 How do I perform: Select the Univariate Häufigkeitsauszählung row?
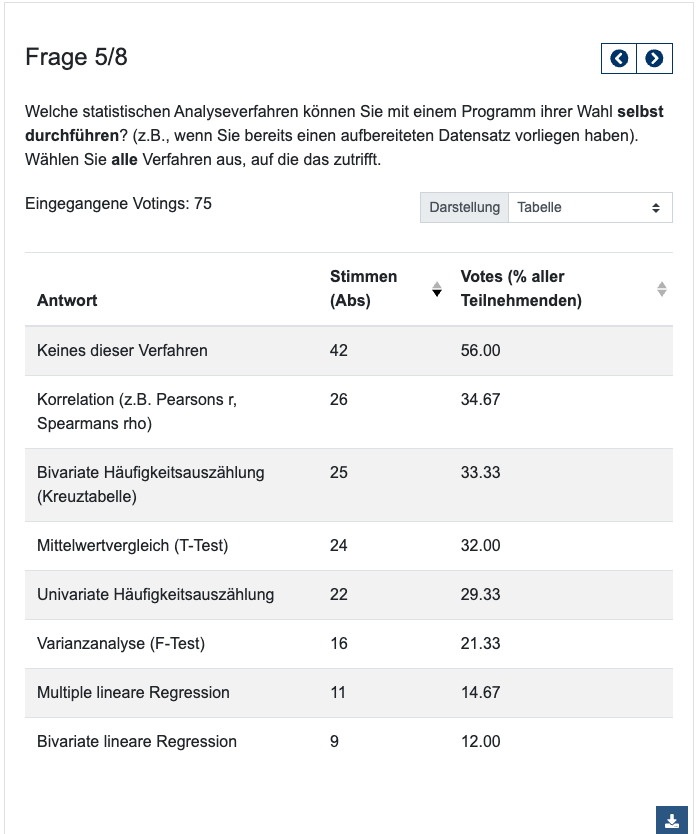(155, 595)
